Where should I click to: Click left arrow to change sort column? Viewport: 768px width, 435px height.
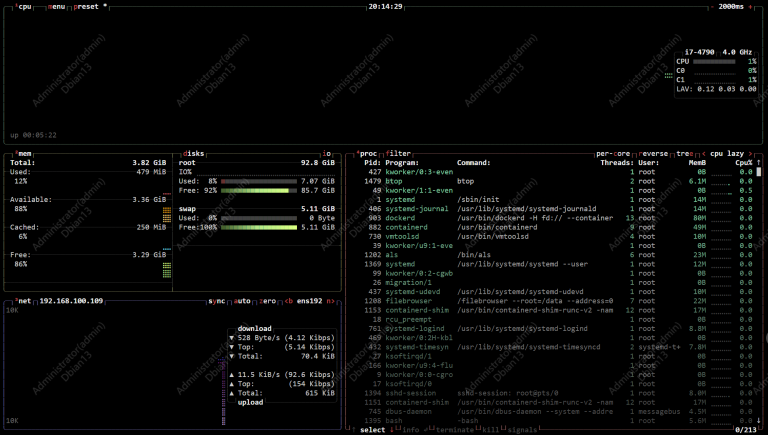click(704, 154)
